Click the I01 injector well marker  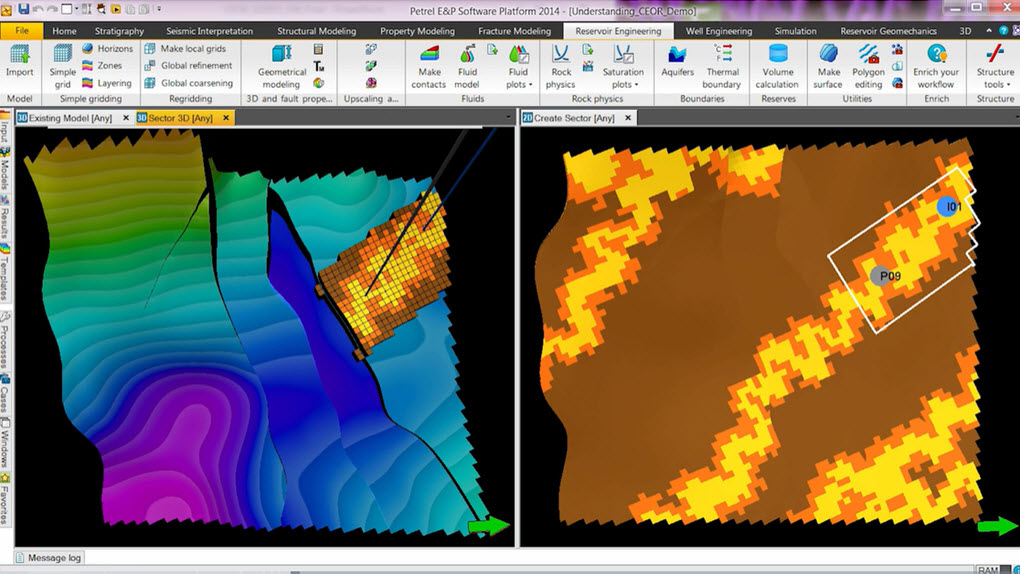coord(949,206)
